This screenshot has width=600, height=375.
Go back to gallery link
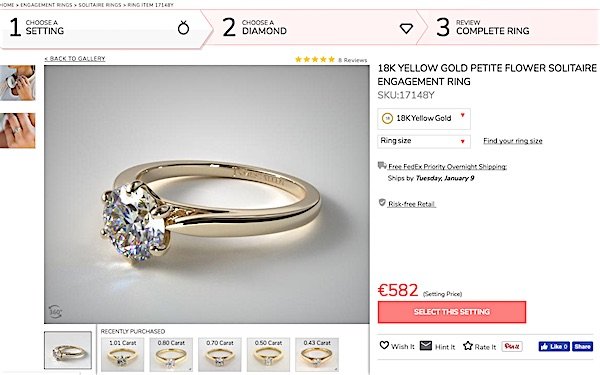tap(75, 59)
